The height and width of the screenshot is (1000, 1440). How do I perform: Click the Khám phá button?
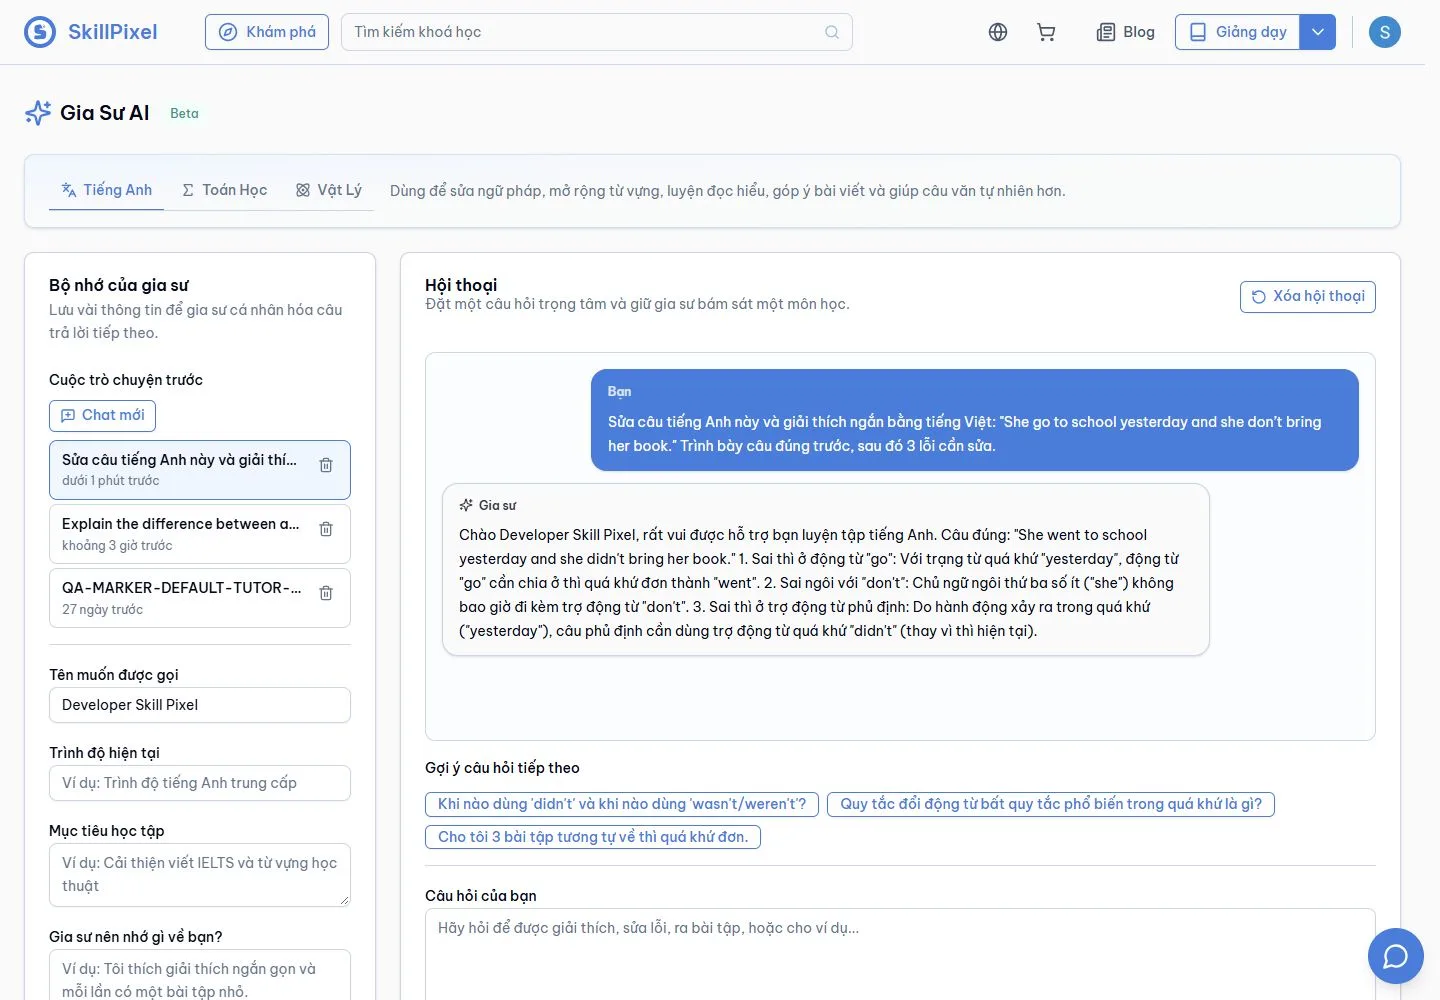[267, 32]
